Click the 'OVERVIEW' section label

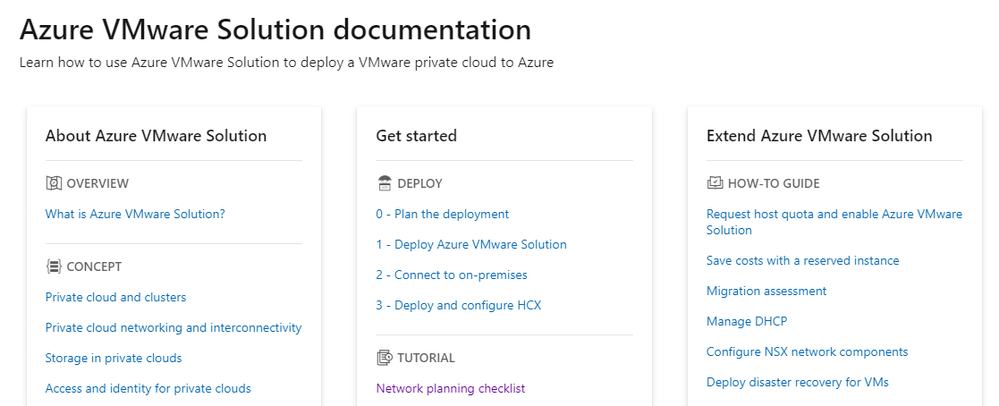(97, 184)
